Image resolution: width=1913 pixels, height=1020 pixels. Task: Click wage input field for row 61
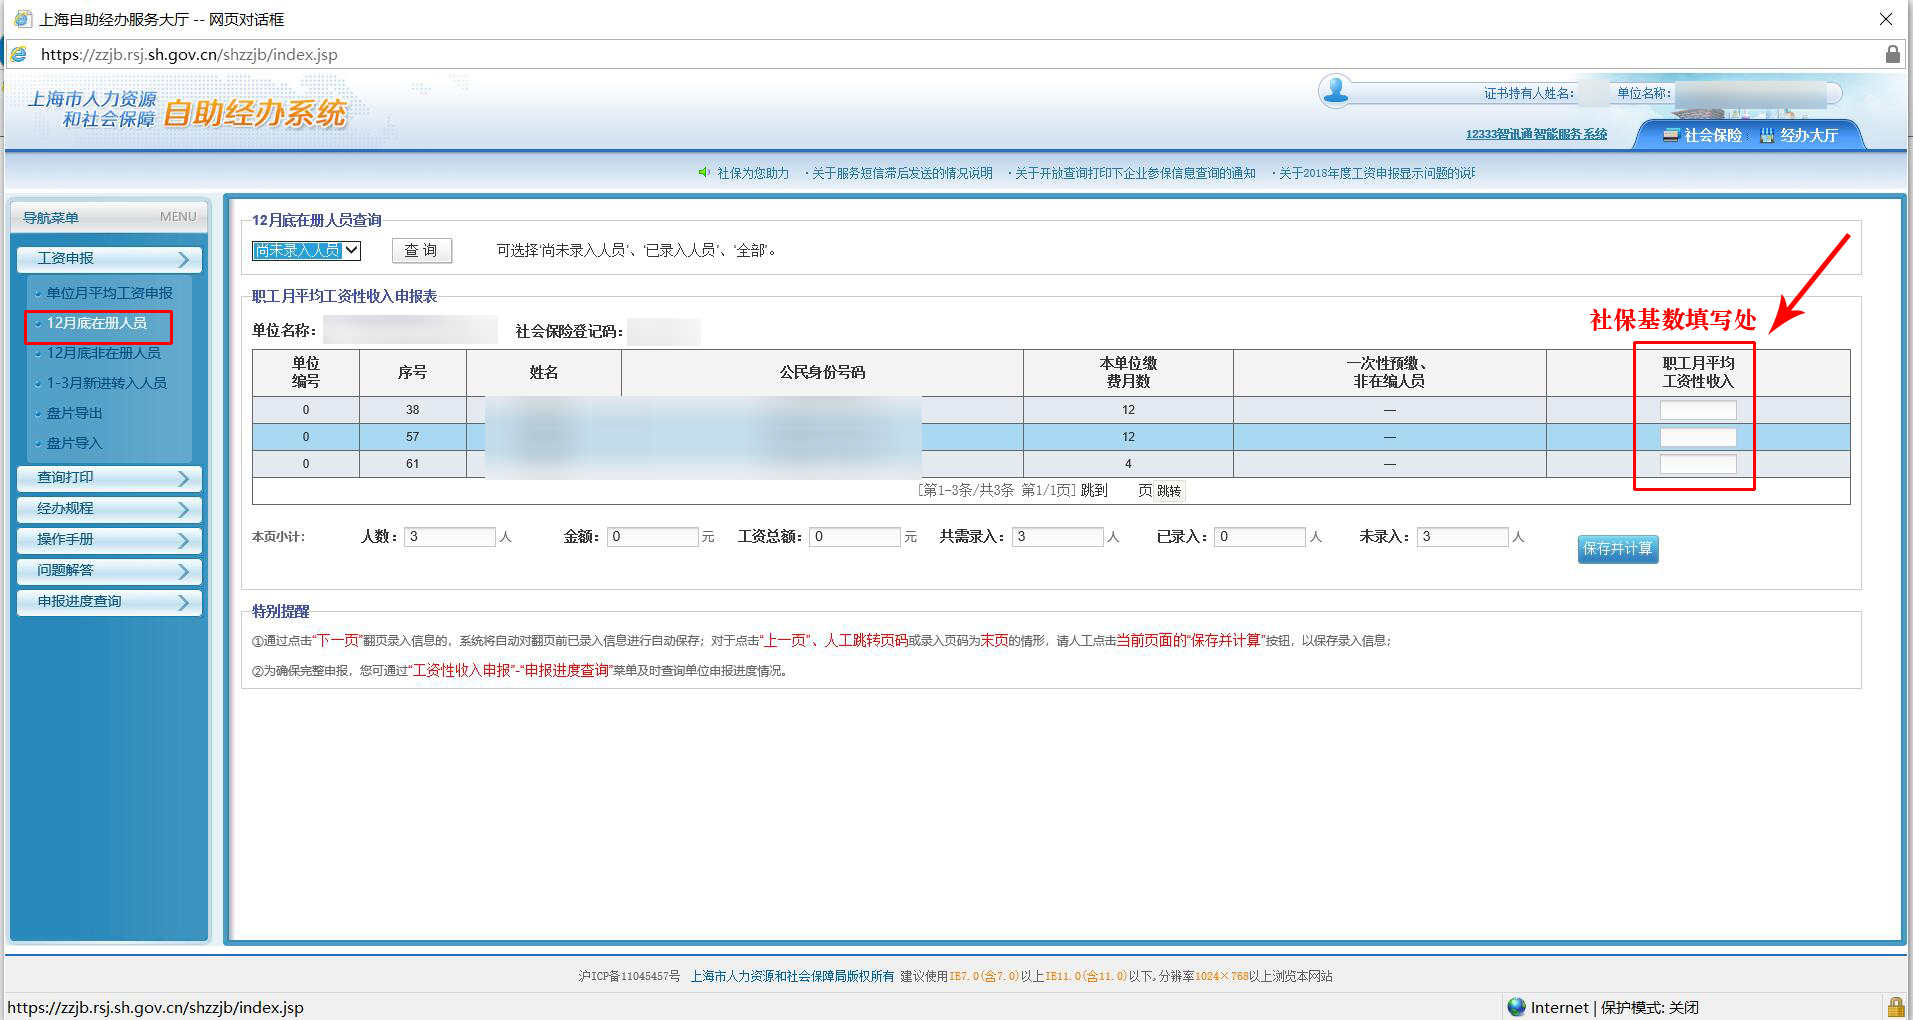[1698, 464]
